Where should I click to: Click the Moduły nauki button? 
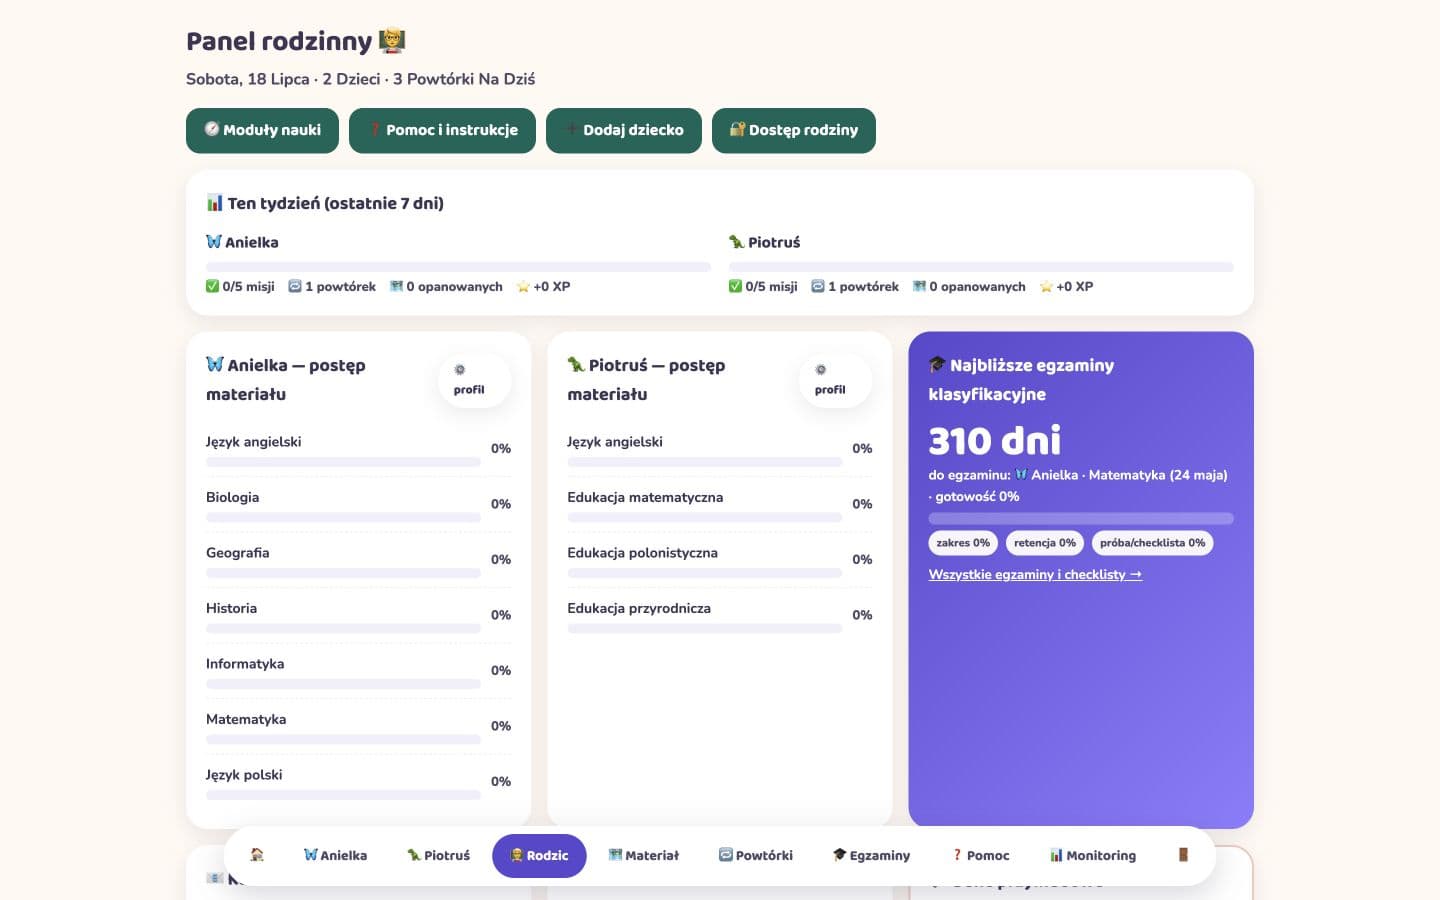coord(262,130)
